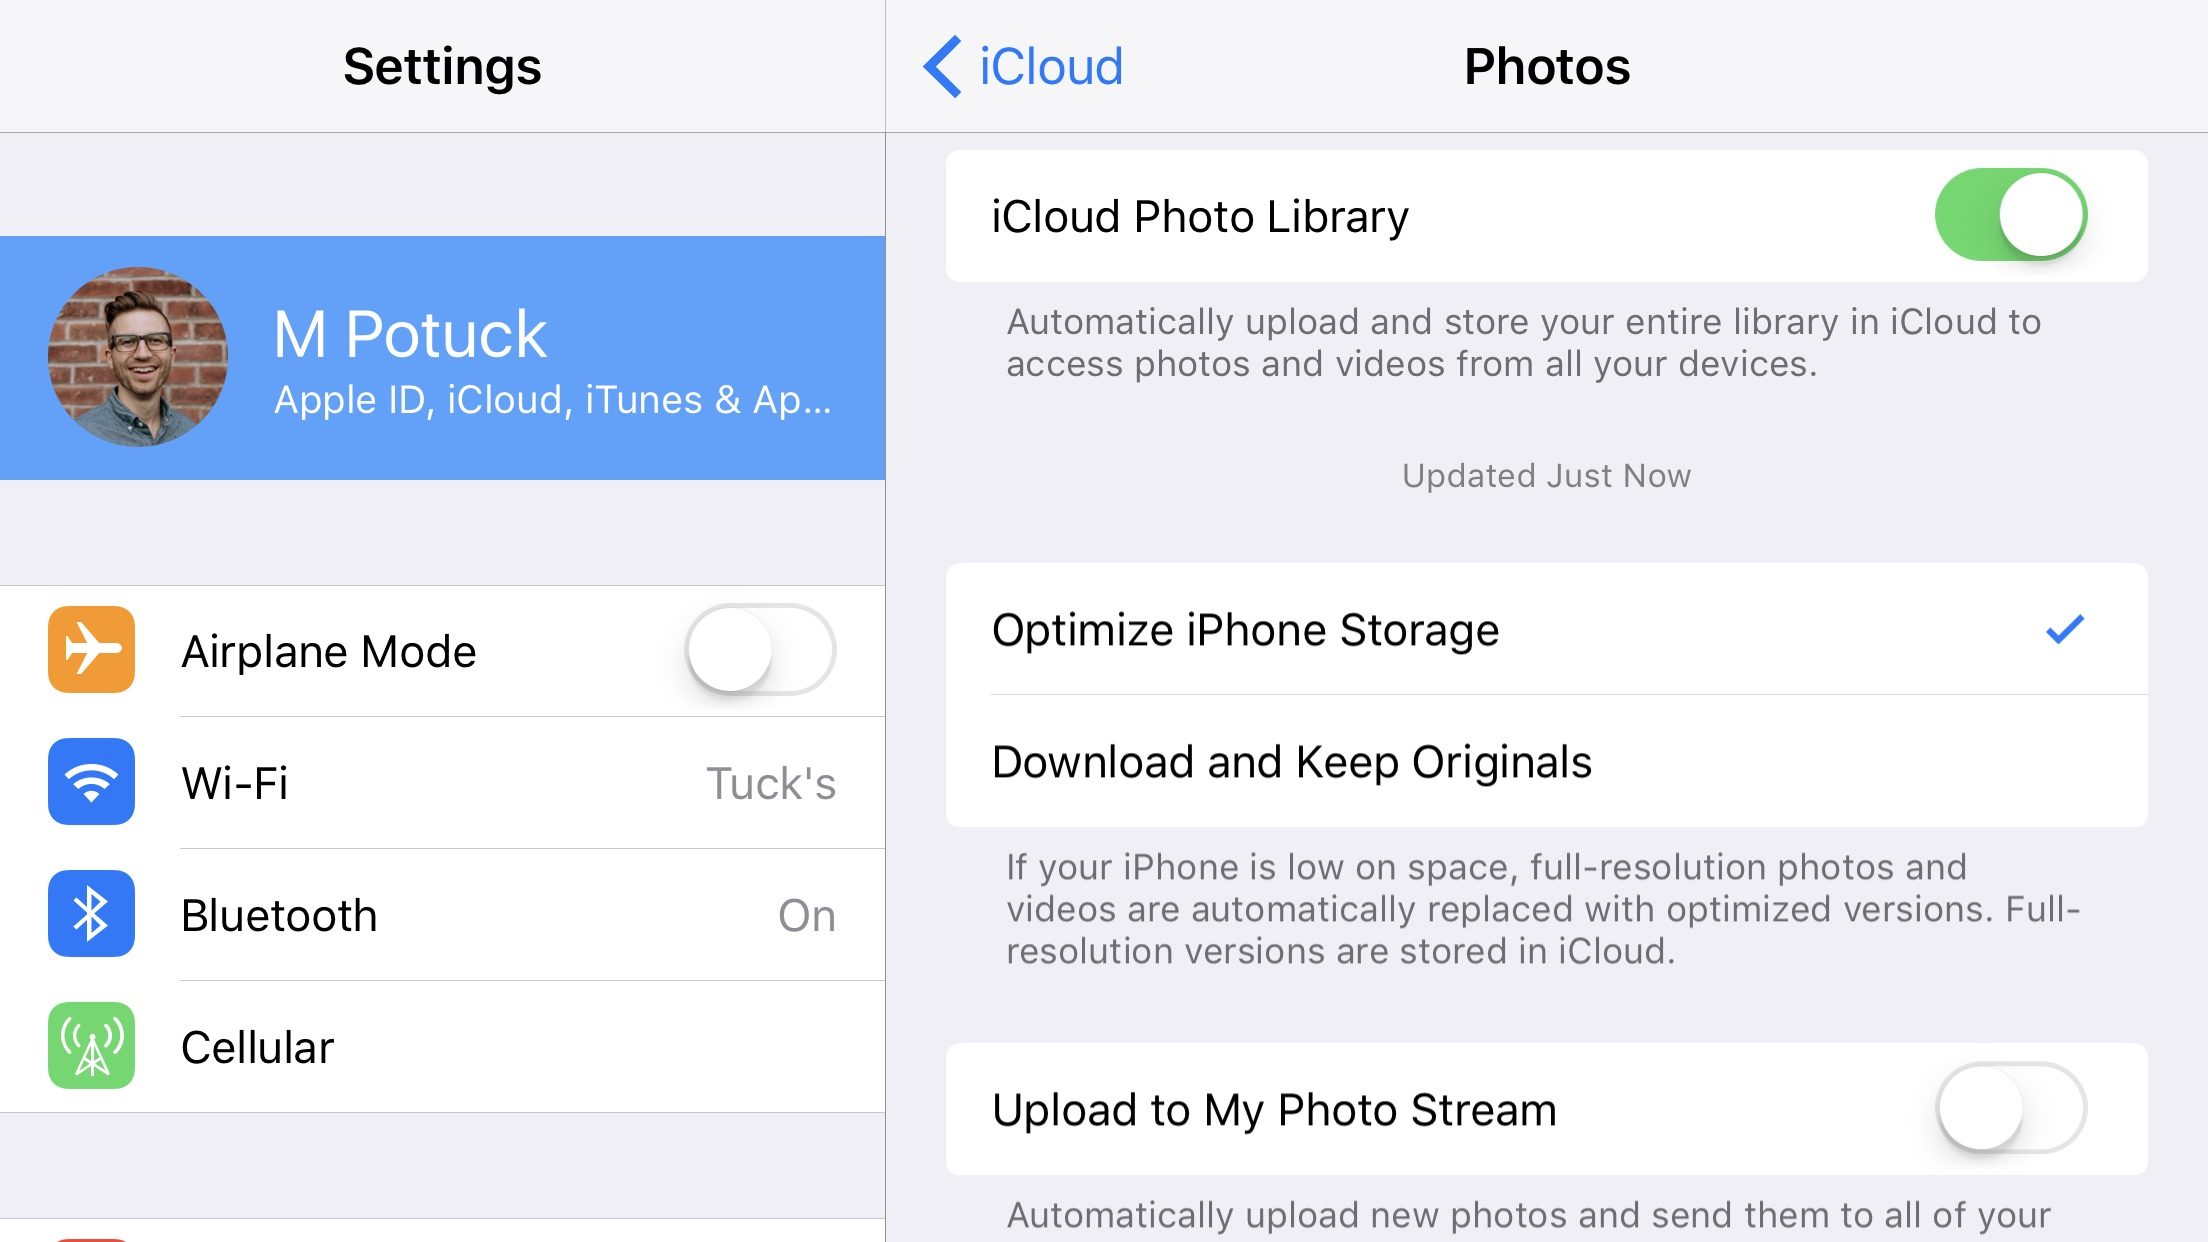Tap the green Cellular antenna icon
The image size is (2208, 1242).
click(x=91, y=1046)
